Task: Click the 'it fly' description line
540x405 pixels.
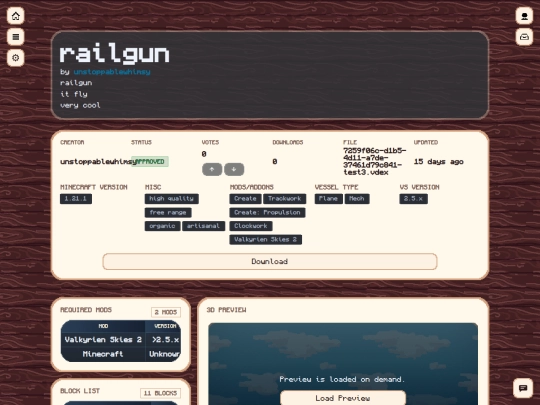Action: (x=73, y=94)
